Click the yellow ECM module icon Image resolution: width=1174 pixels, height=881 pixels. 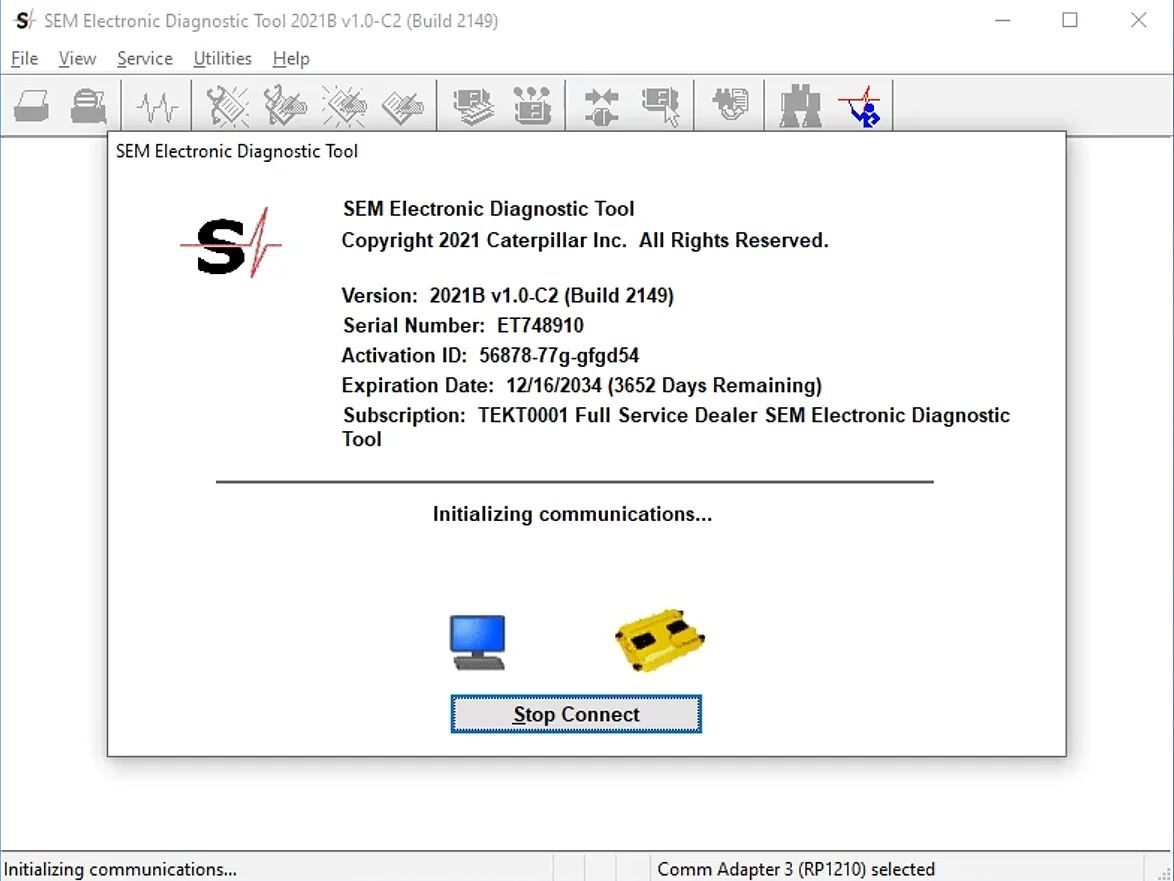click(660, 640)
